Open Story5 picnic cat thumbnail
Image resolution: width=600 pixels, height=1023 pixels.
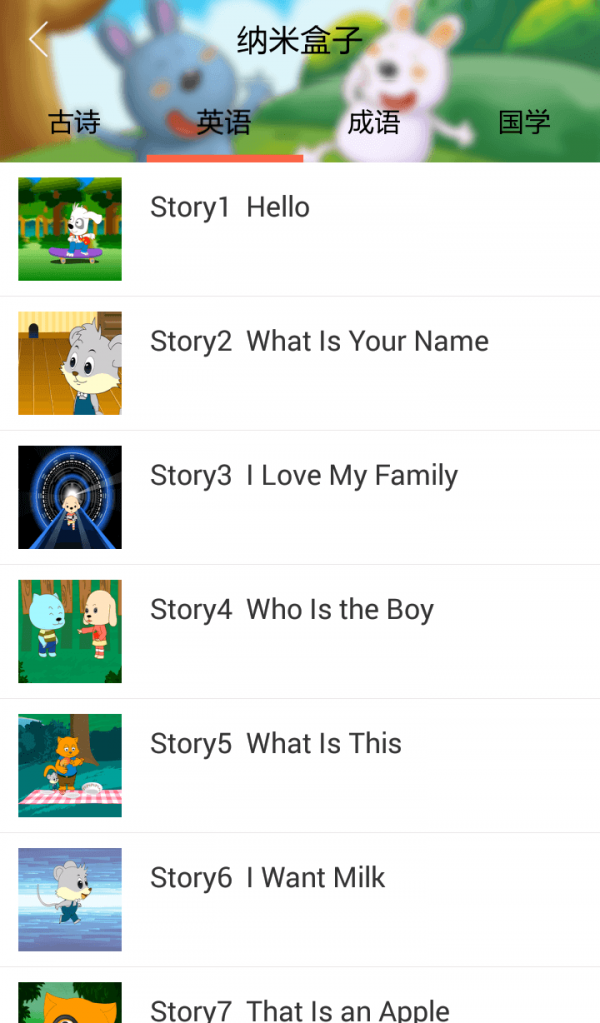[x=70, y=765]
